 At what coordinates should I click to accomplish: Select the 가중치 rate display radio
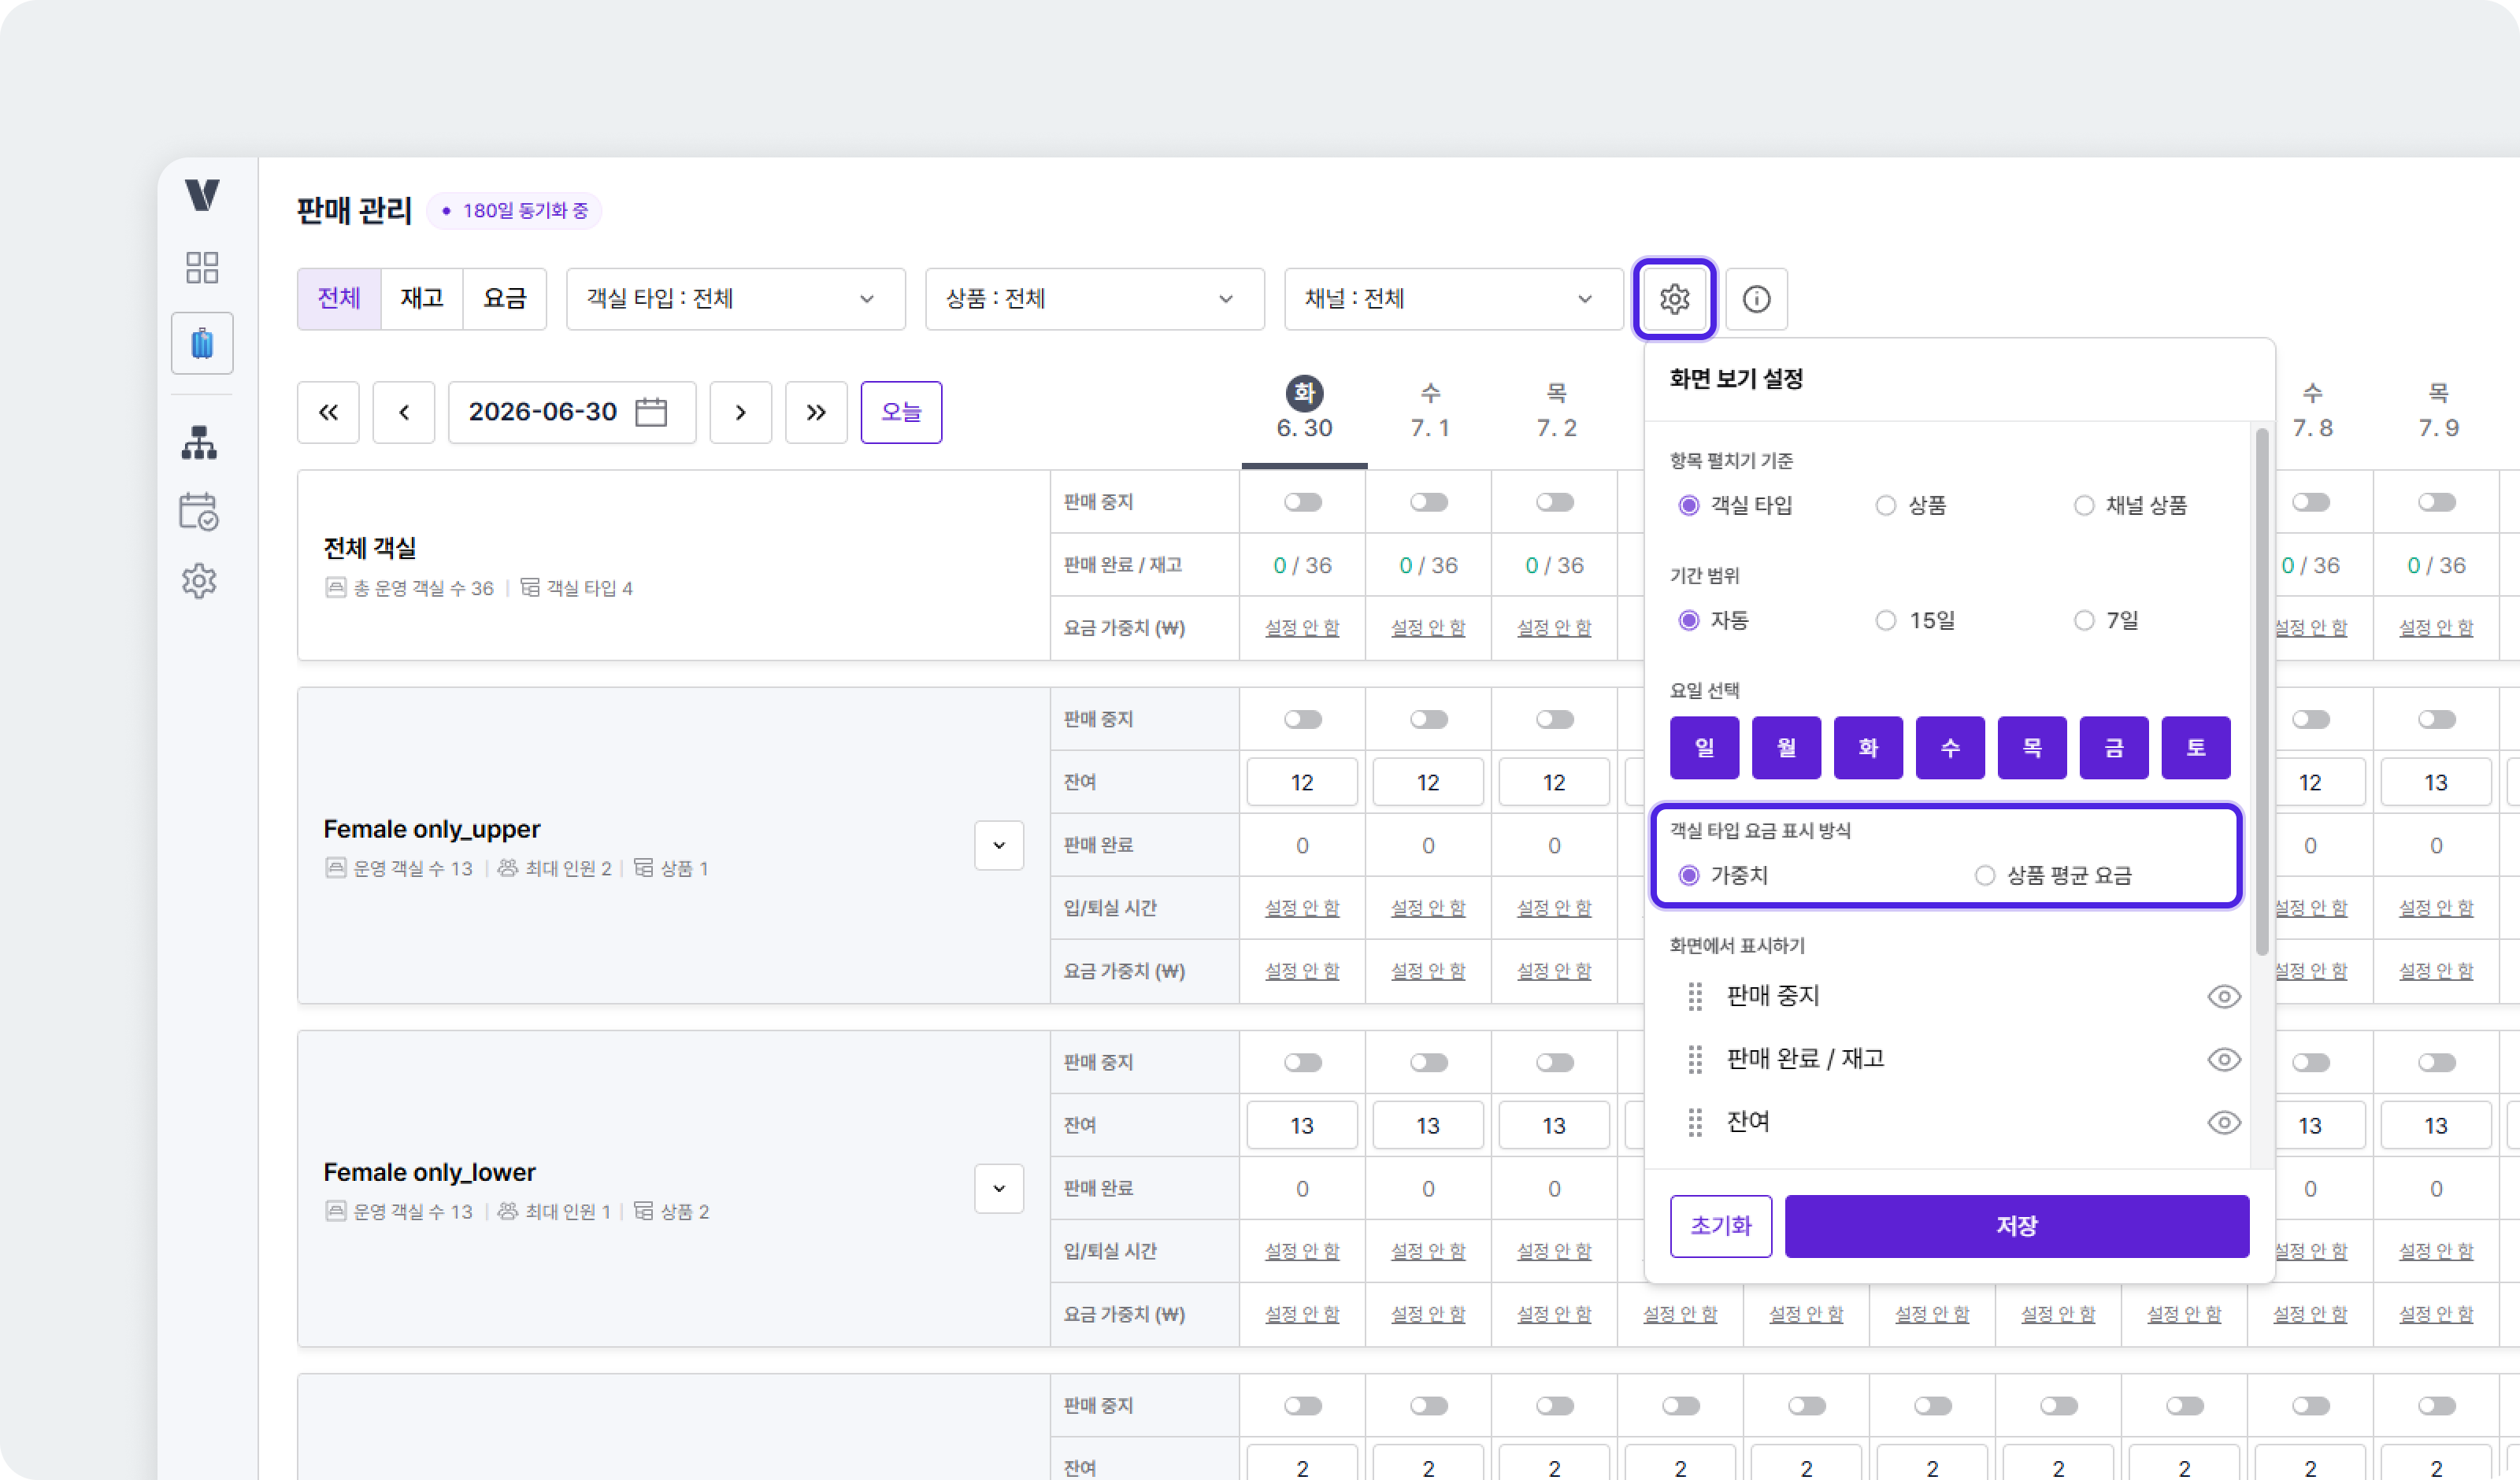1689,875
